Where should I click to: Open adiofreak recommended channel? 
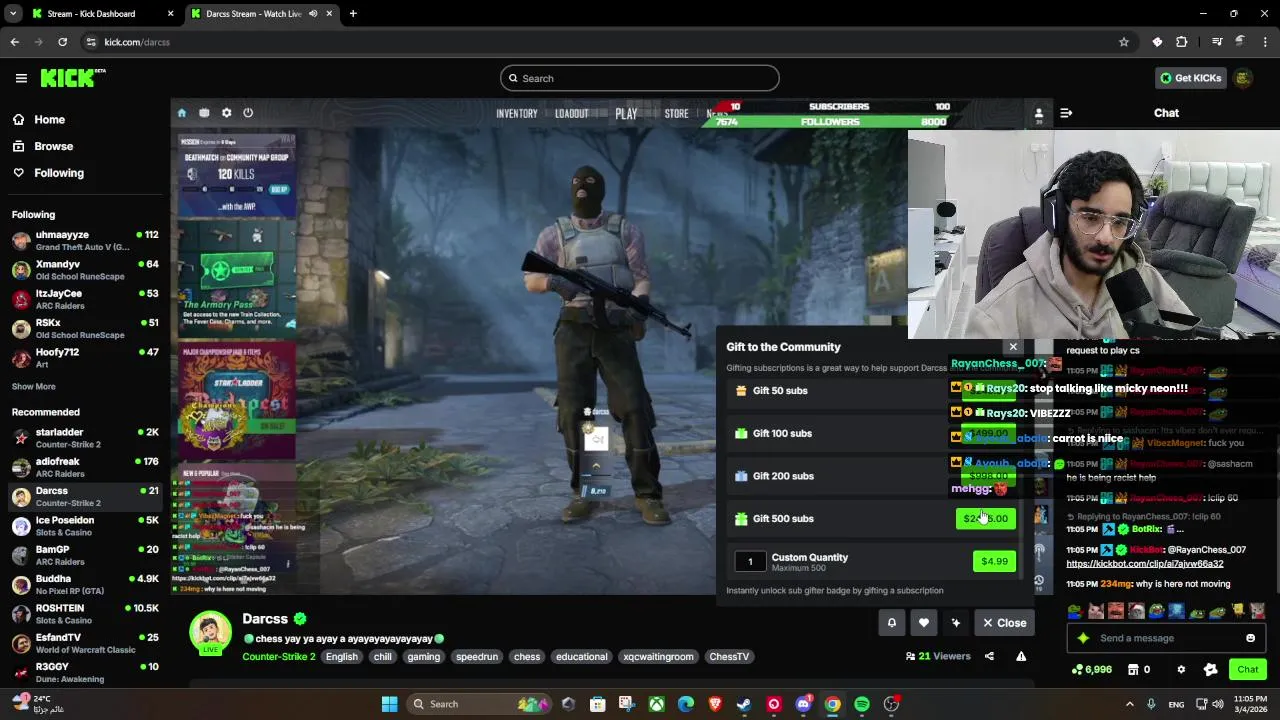(85, 467)
